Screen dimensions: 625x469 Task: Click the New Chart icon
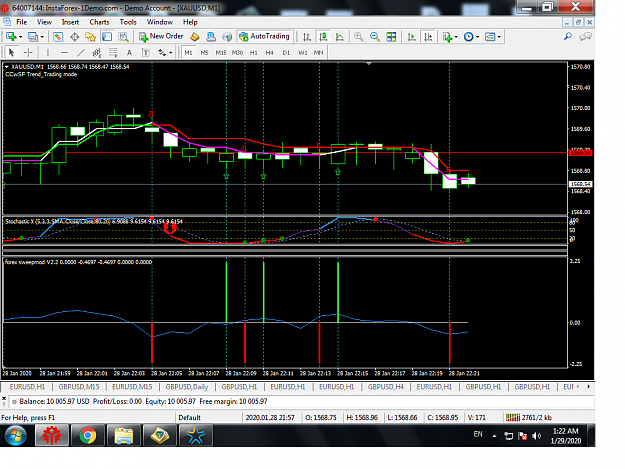pyautogui.click(x=11, y=37)
